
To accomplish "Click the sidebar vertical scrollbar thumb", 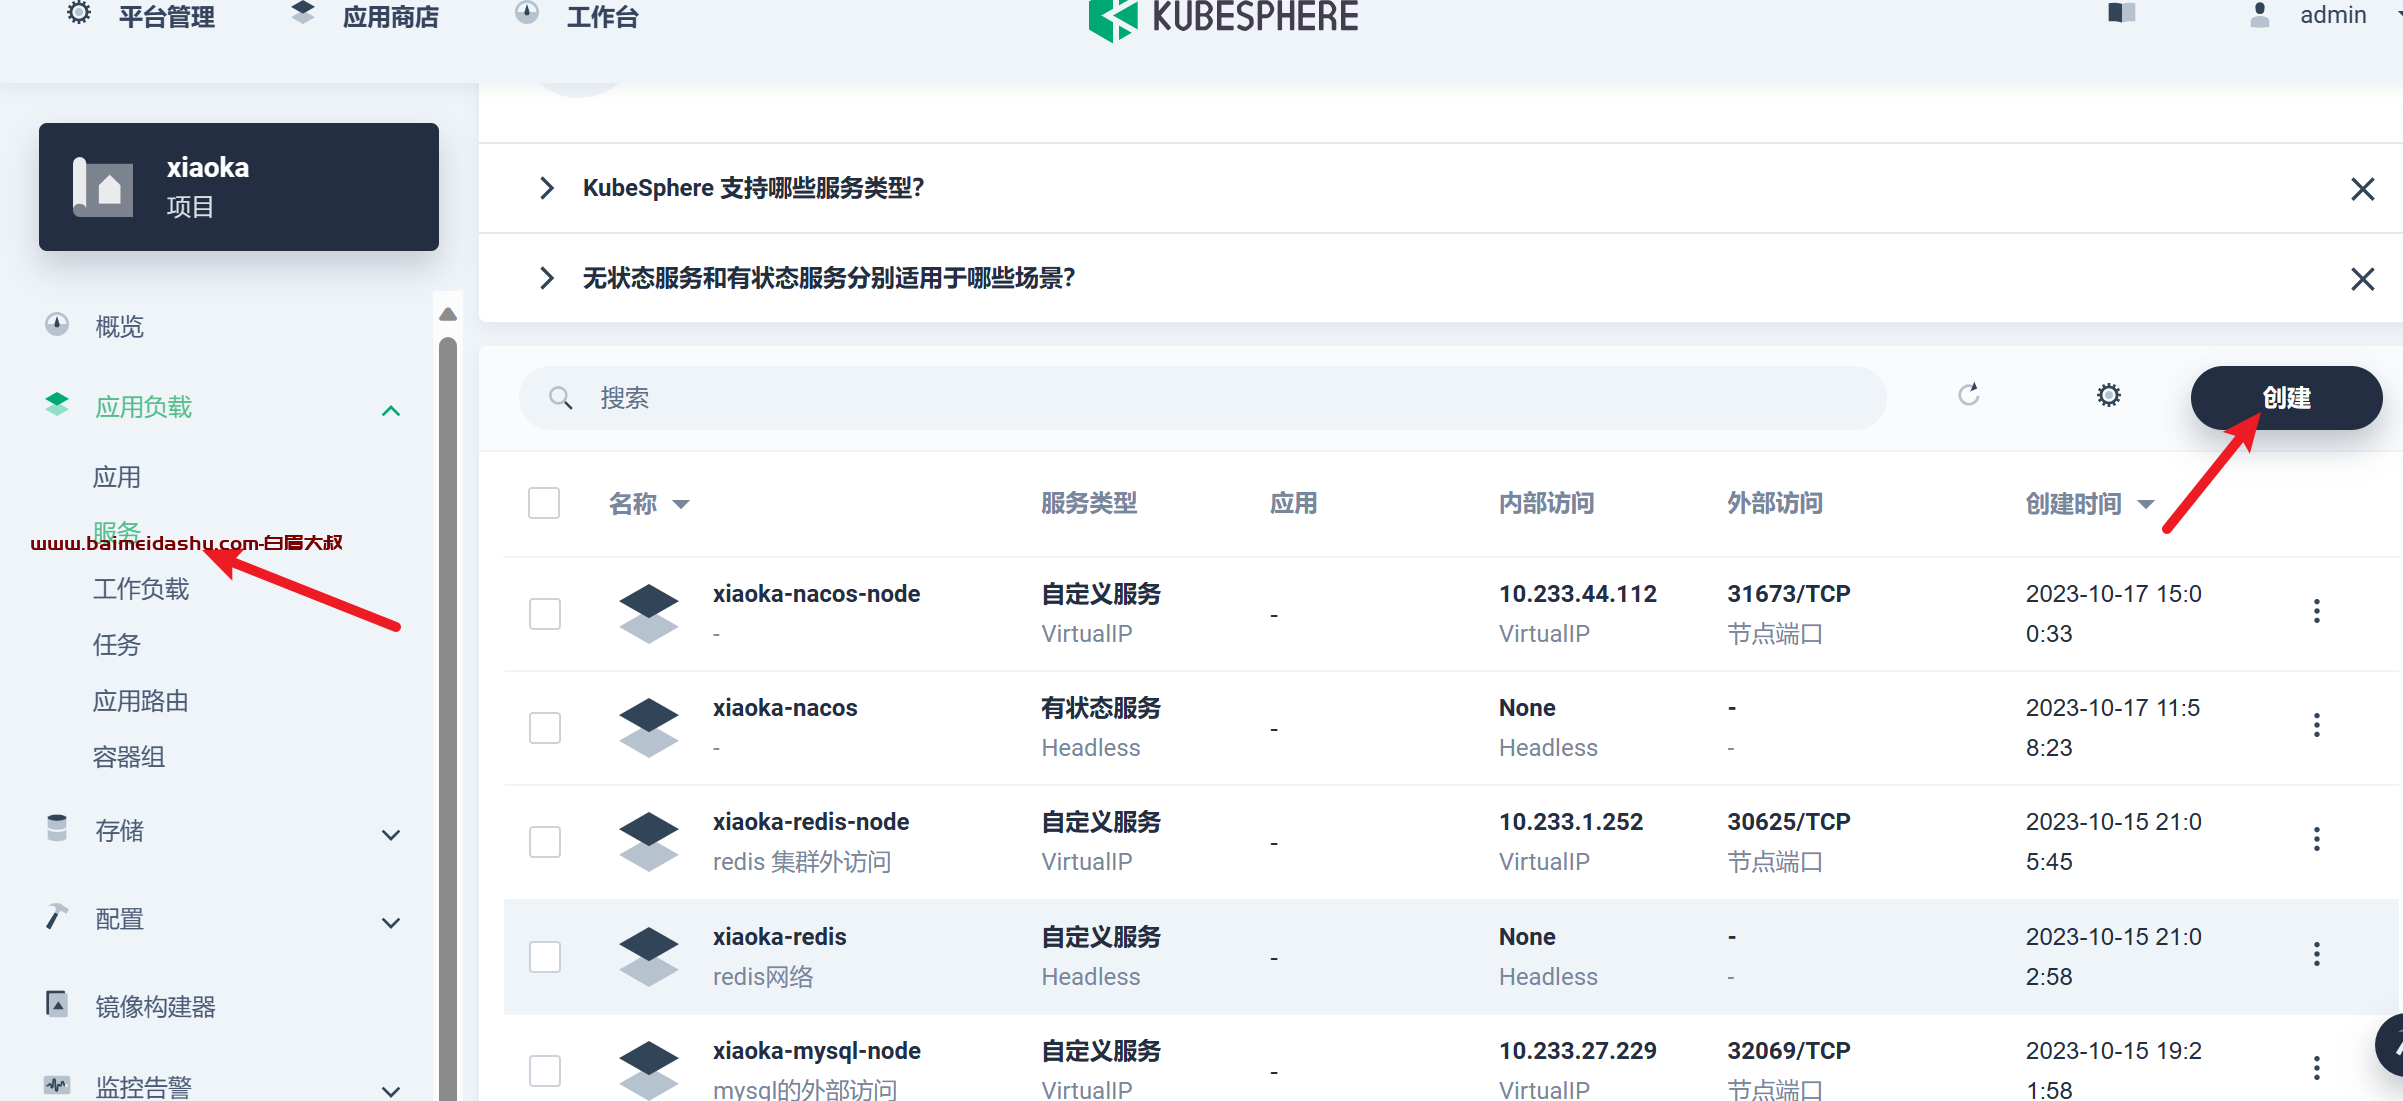I will click(x=448, y=718).
